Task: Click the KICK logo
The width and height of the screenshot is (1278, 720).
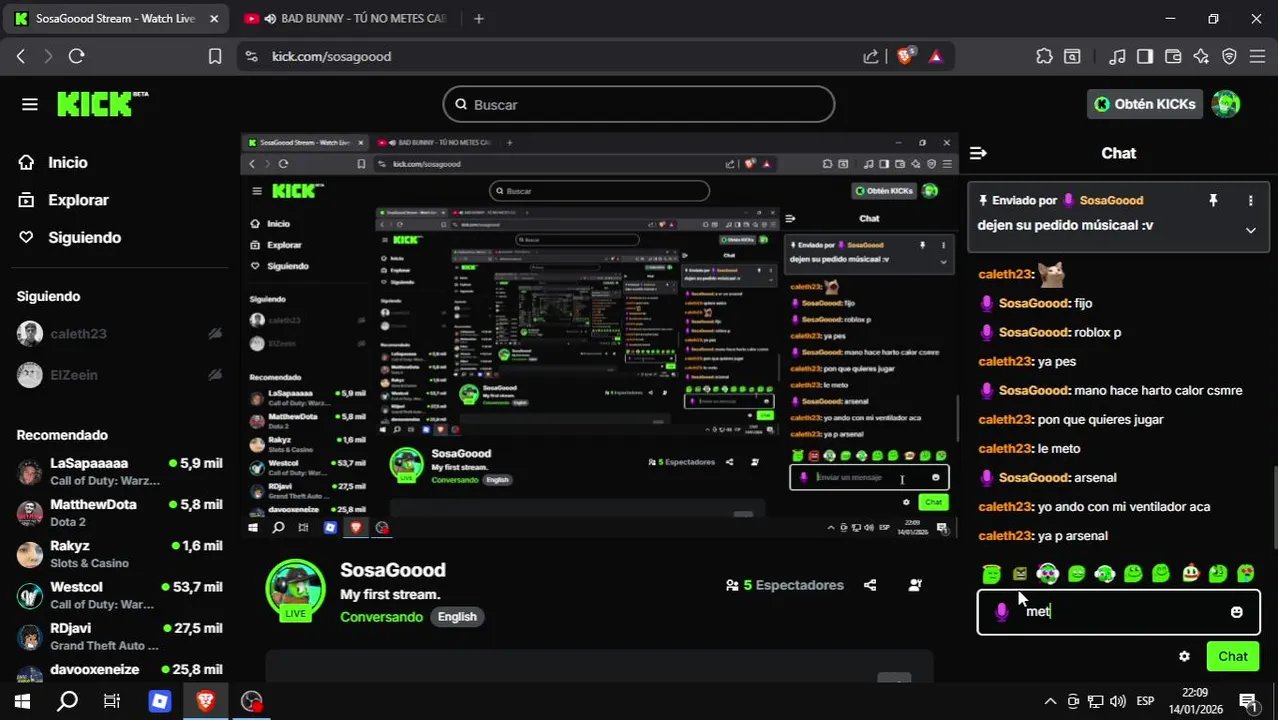Action: tap(102, 104)
